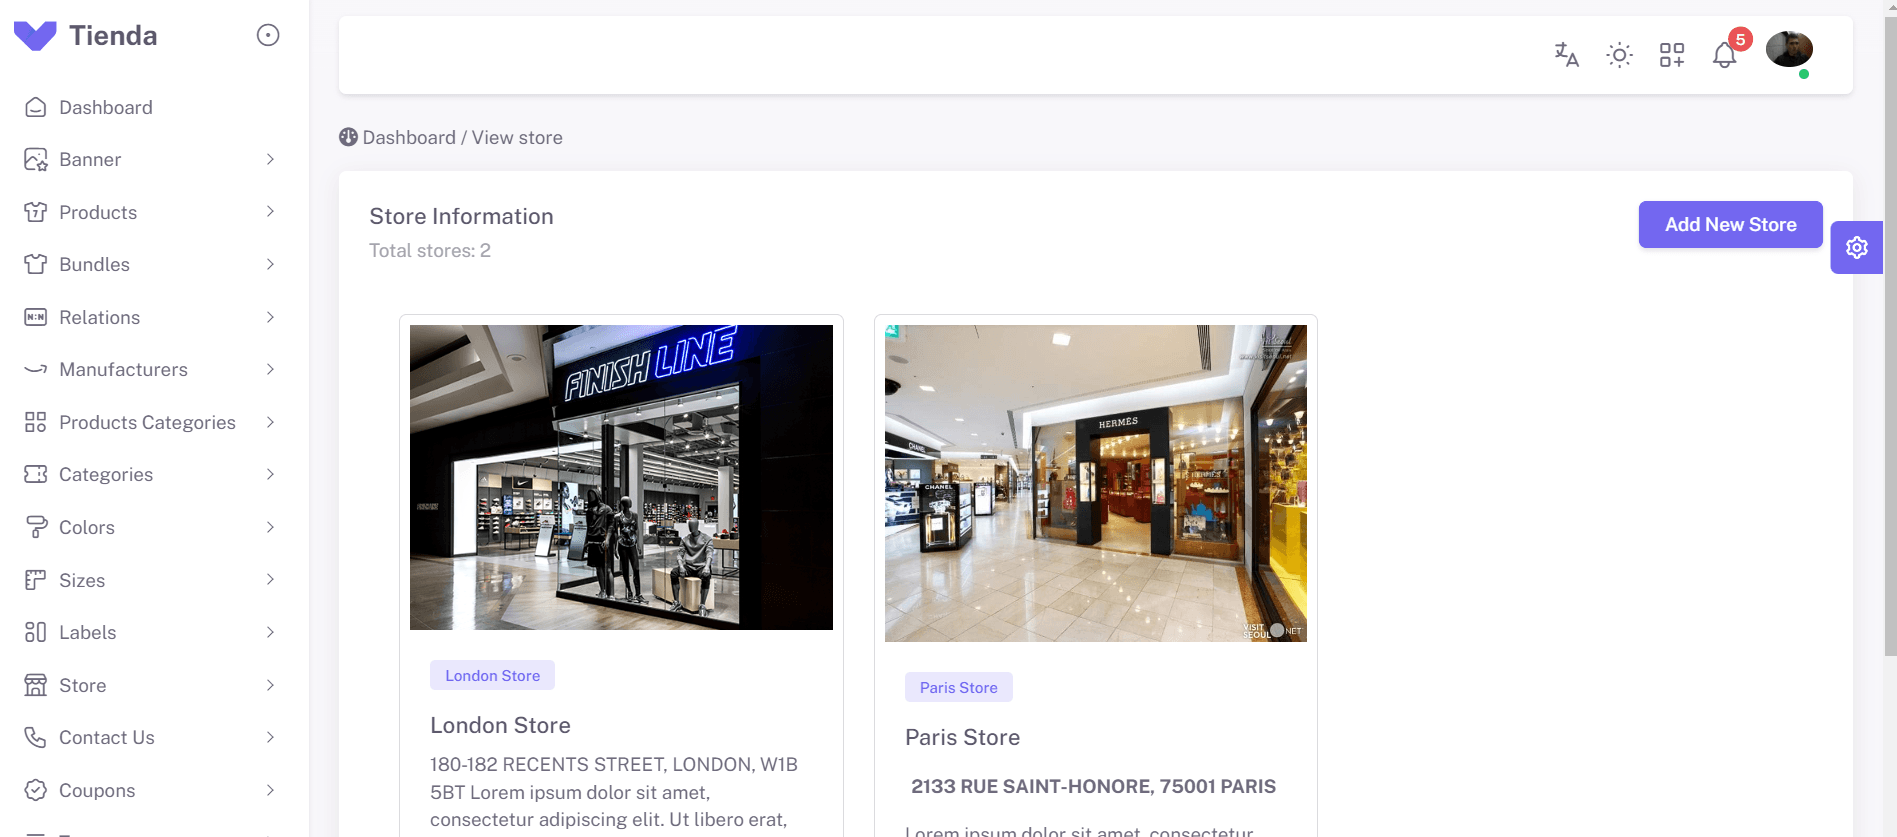
Task: Open notifications bell with 5 badge
Action: pos(1725,55)
